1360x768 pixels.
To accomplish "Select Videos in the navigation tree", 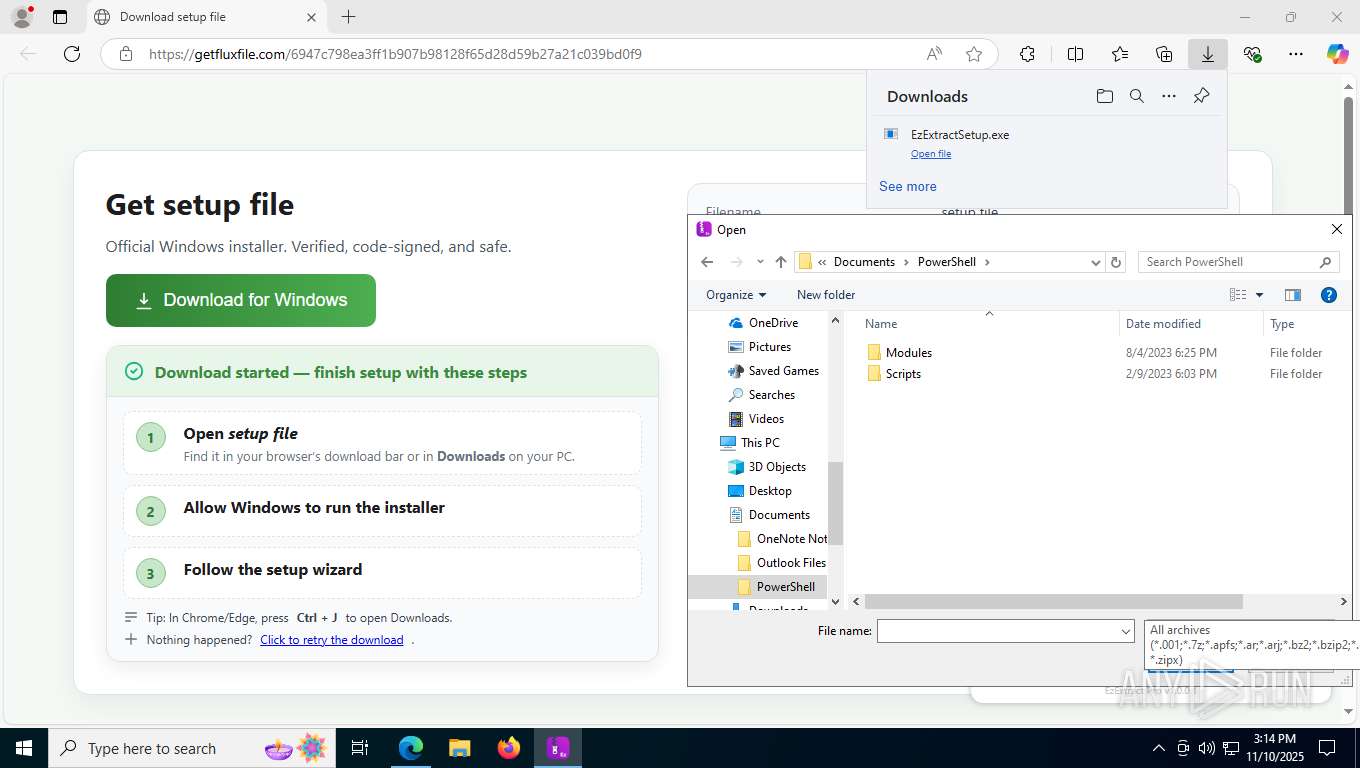I will [767, 419].
